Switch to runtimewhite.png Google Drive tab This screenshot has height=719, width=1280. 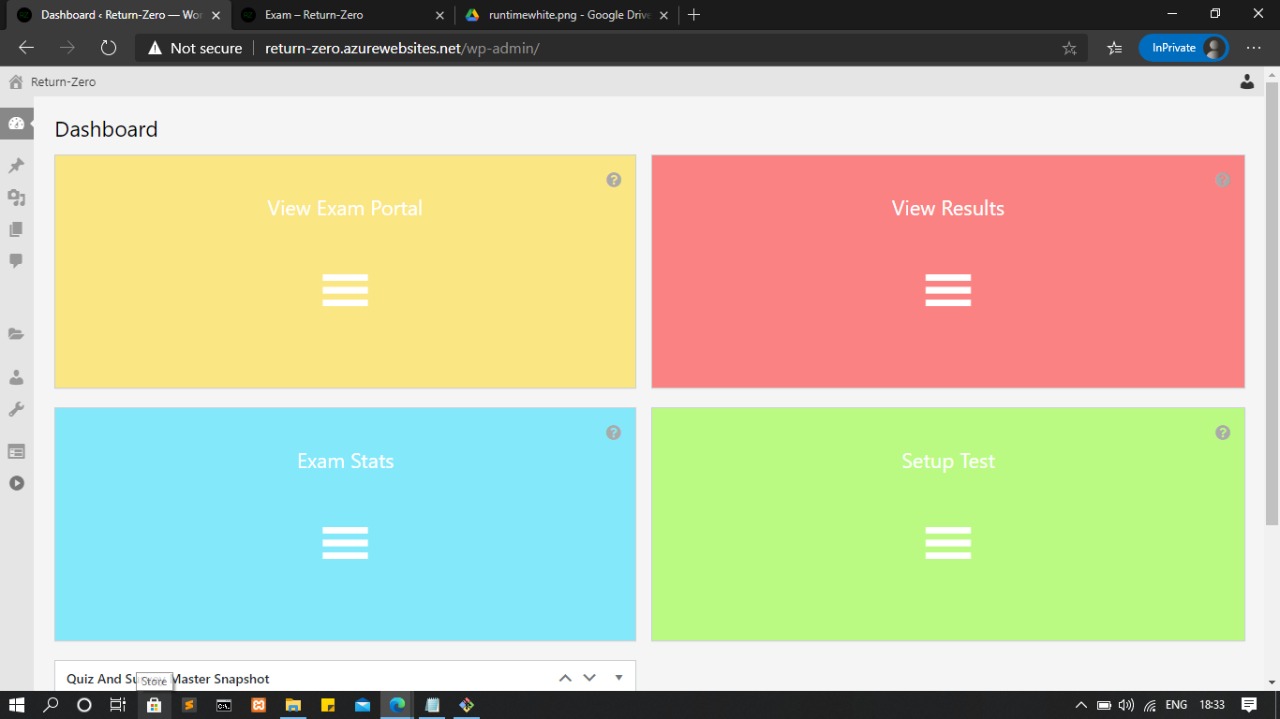pos(565,15)
